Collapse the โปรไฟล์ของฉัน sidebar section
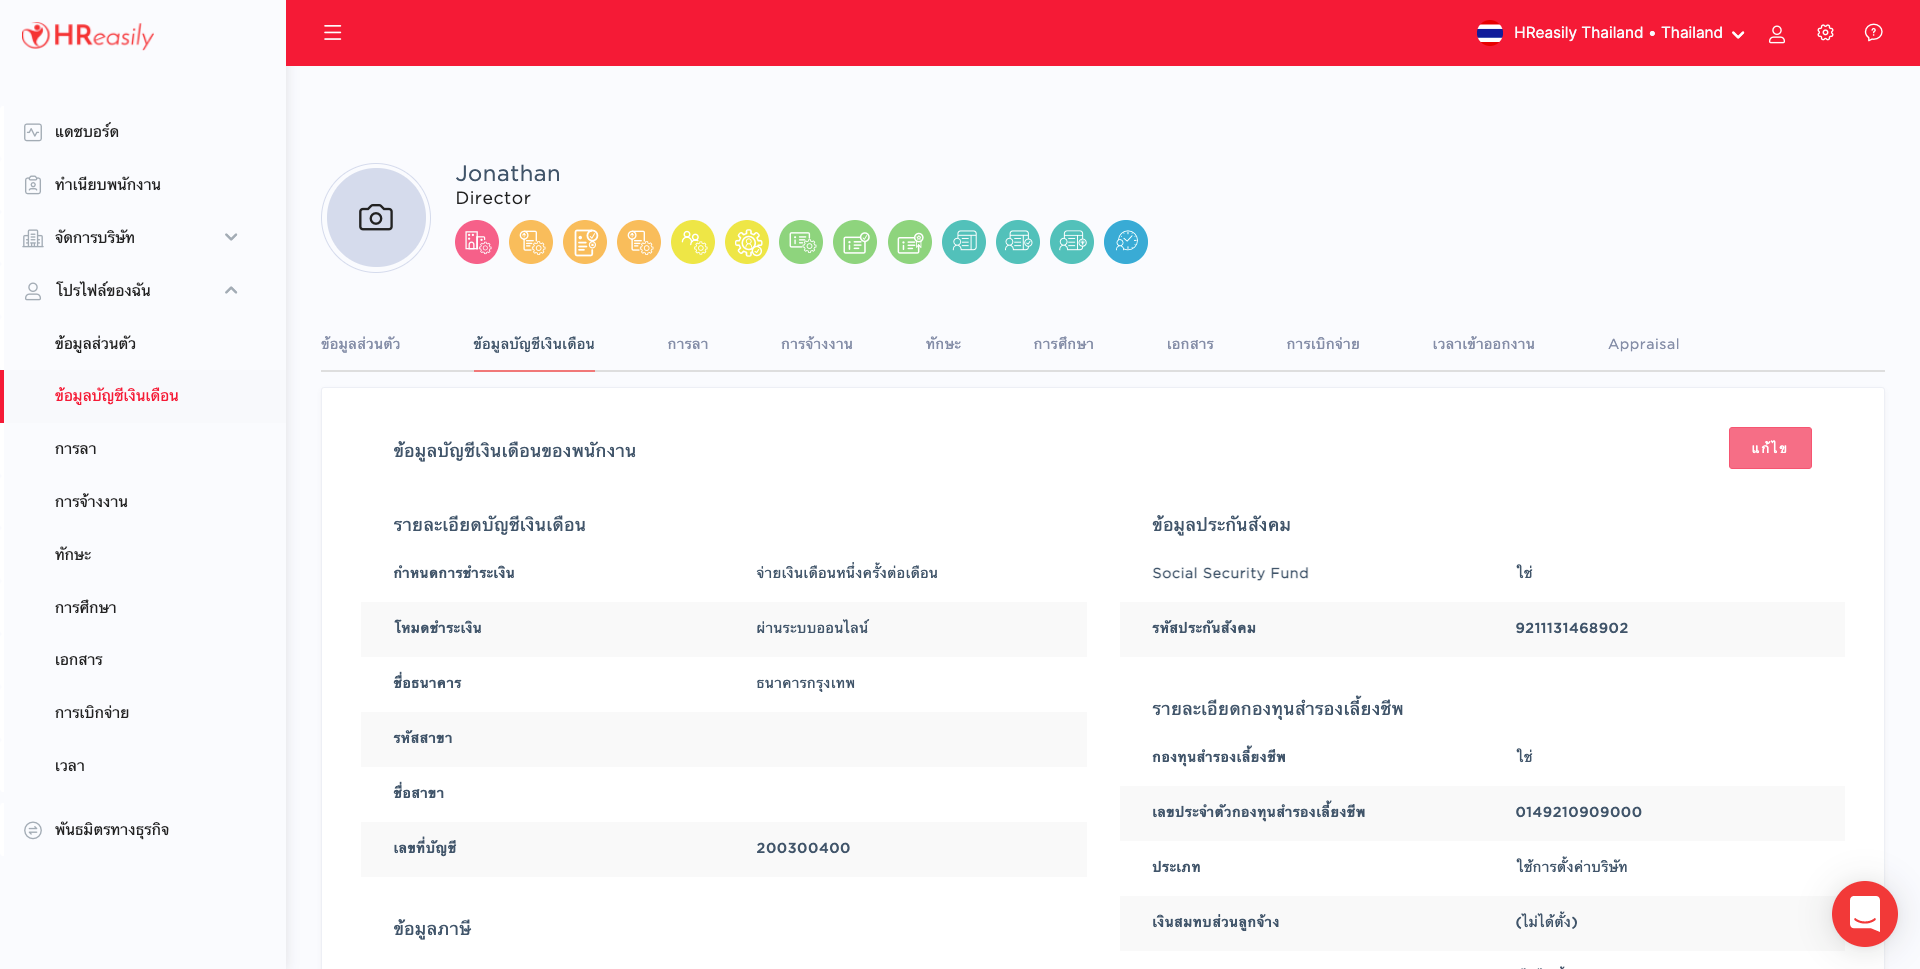This screenshot has height=969, width=1920. pos(231,290)
